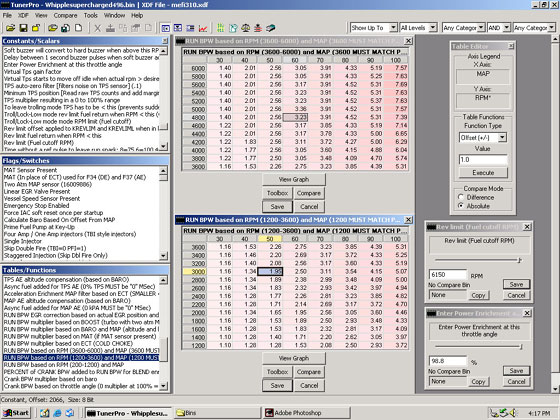Click the red line graph icon
560x420 pixels.
tap(203, 28)
